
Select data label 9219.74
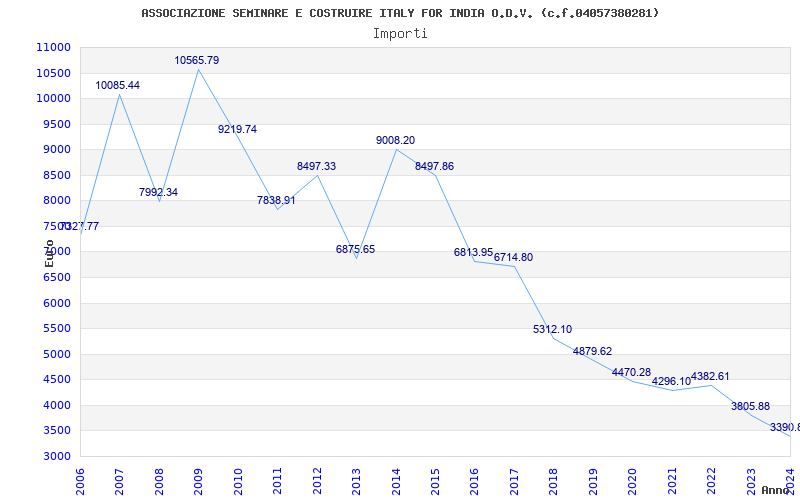click(x=237, y=129)
